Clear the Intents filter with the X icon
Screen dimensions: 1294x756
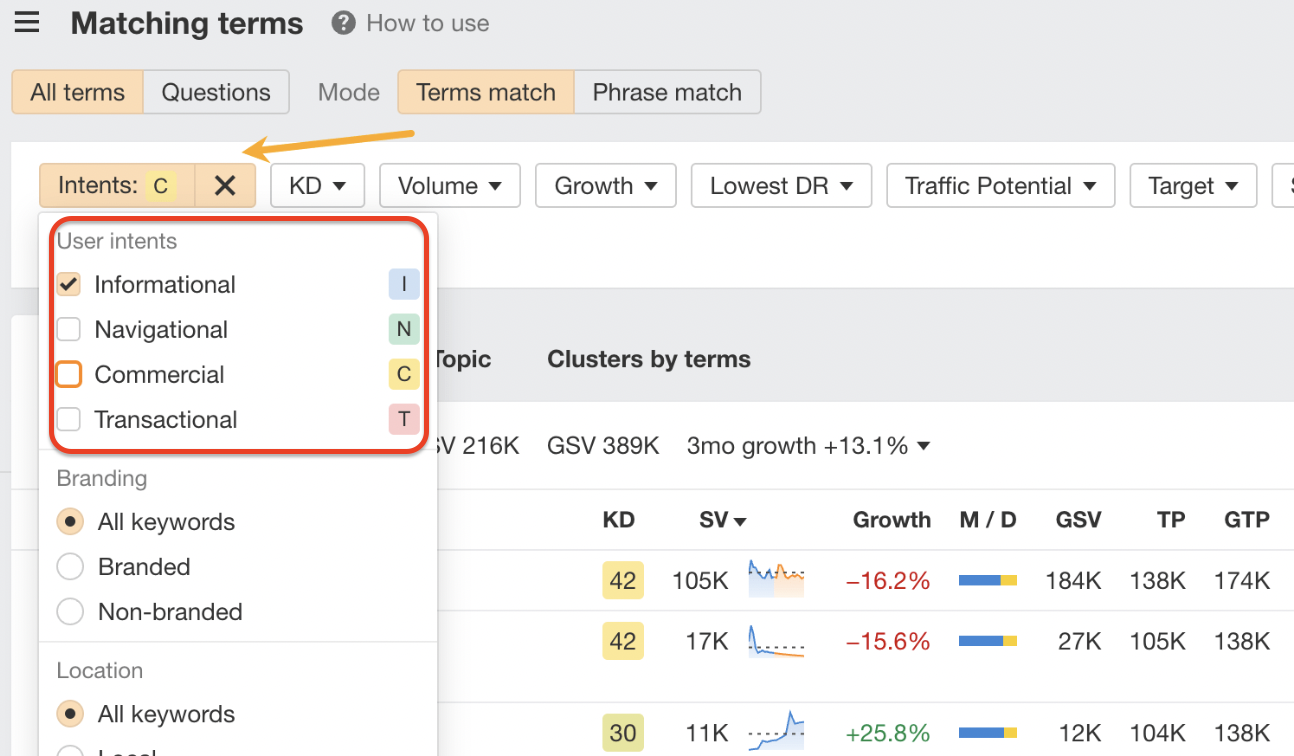224,185
